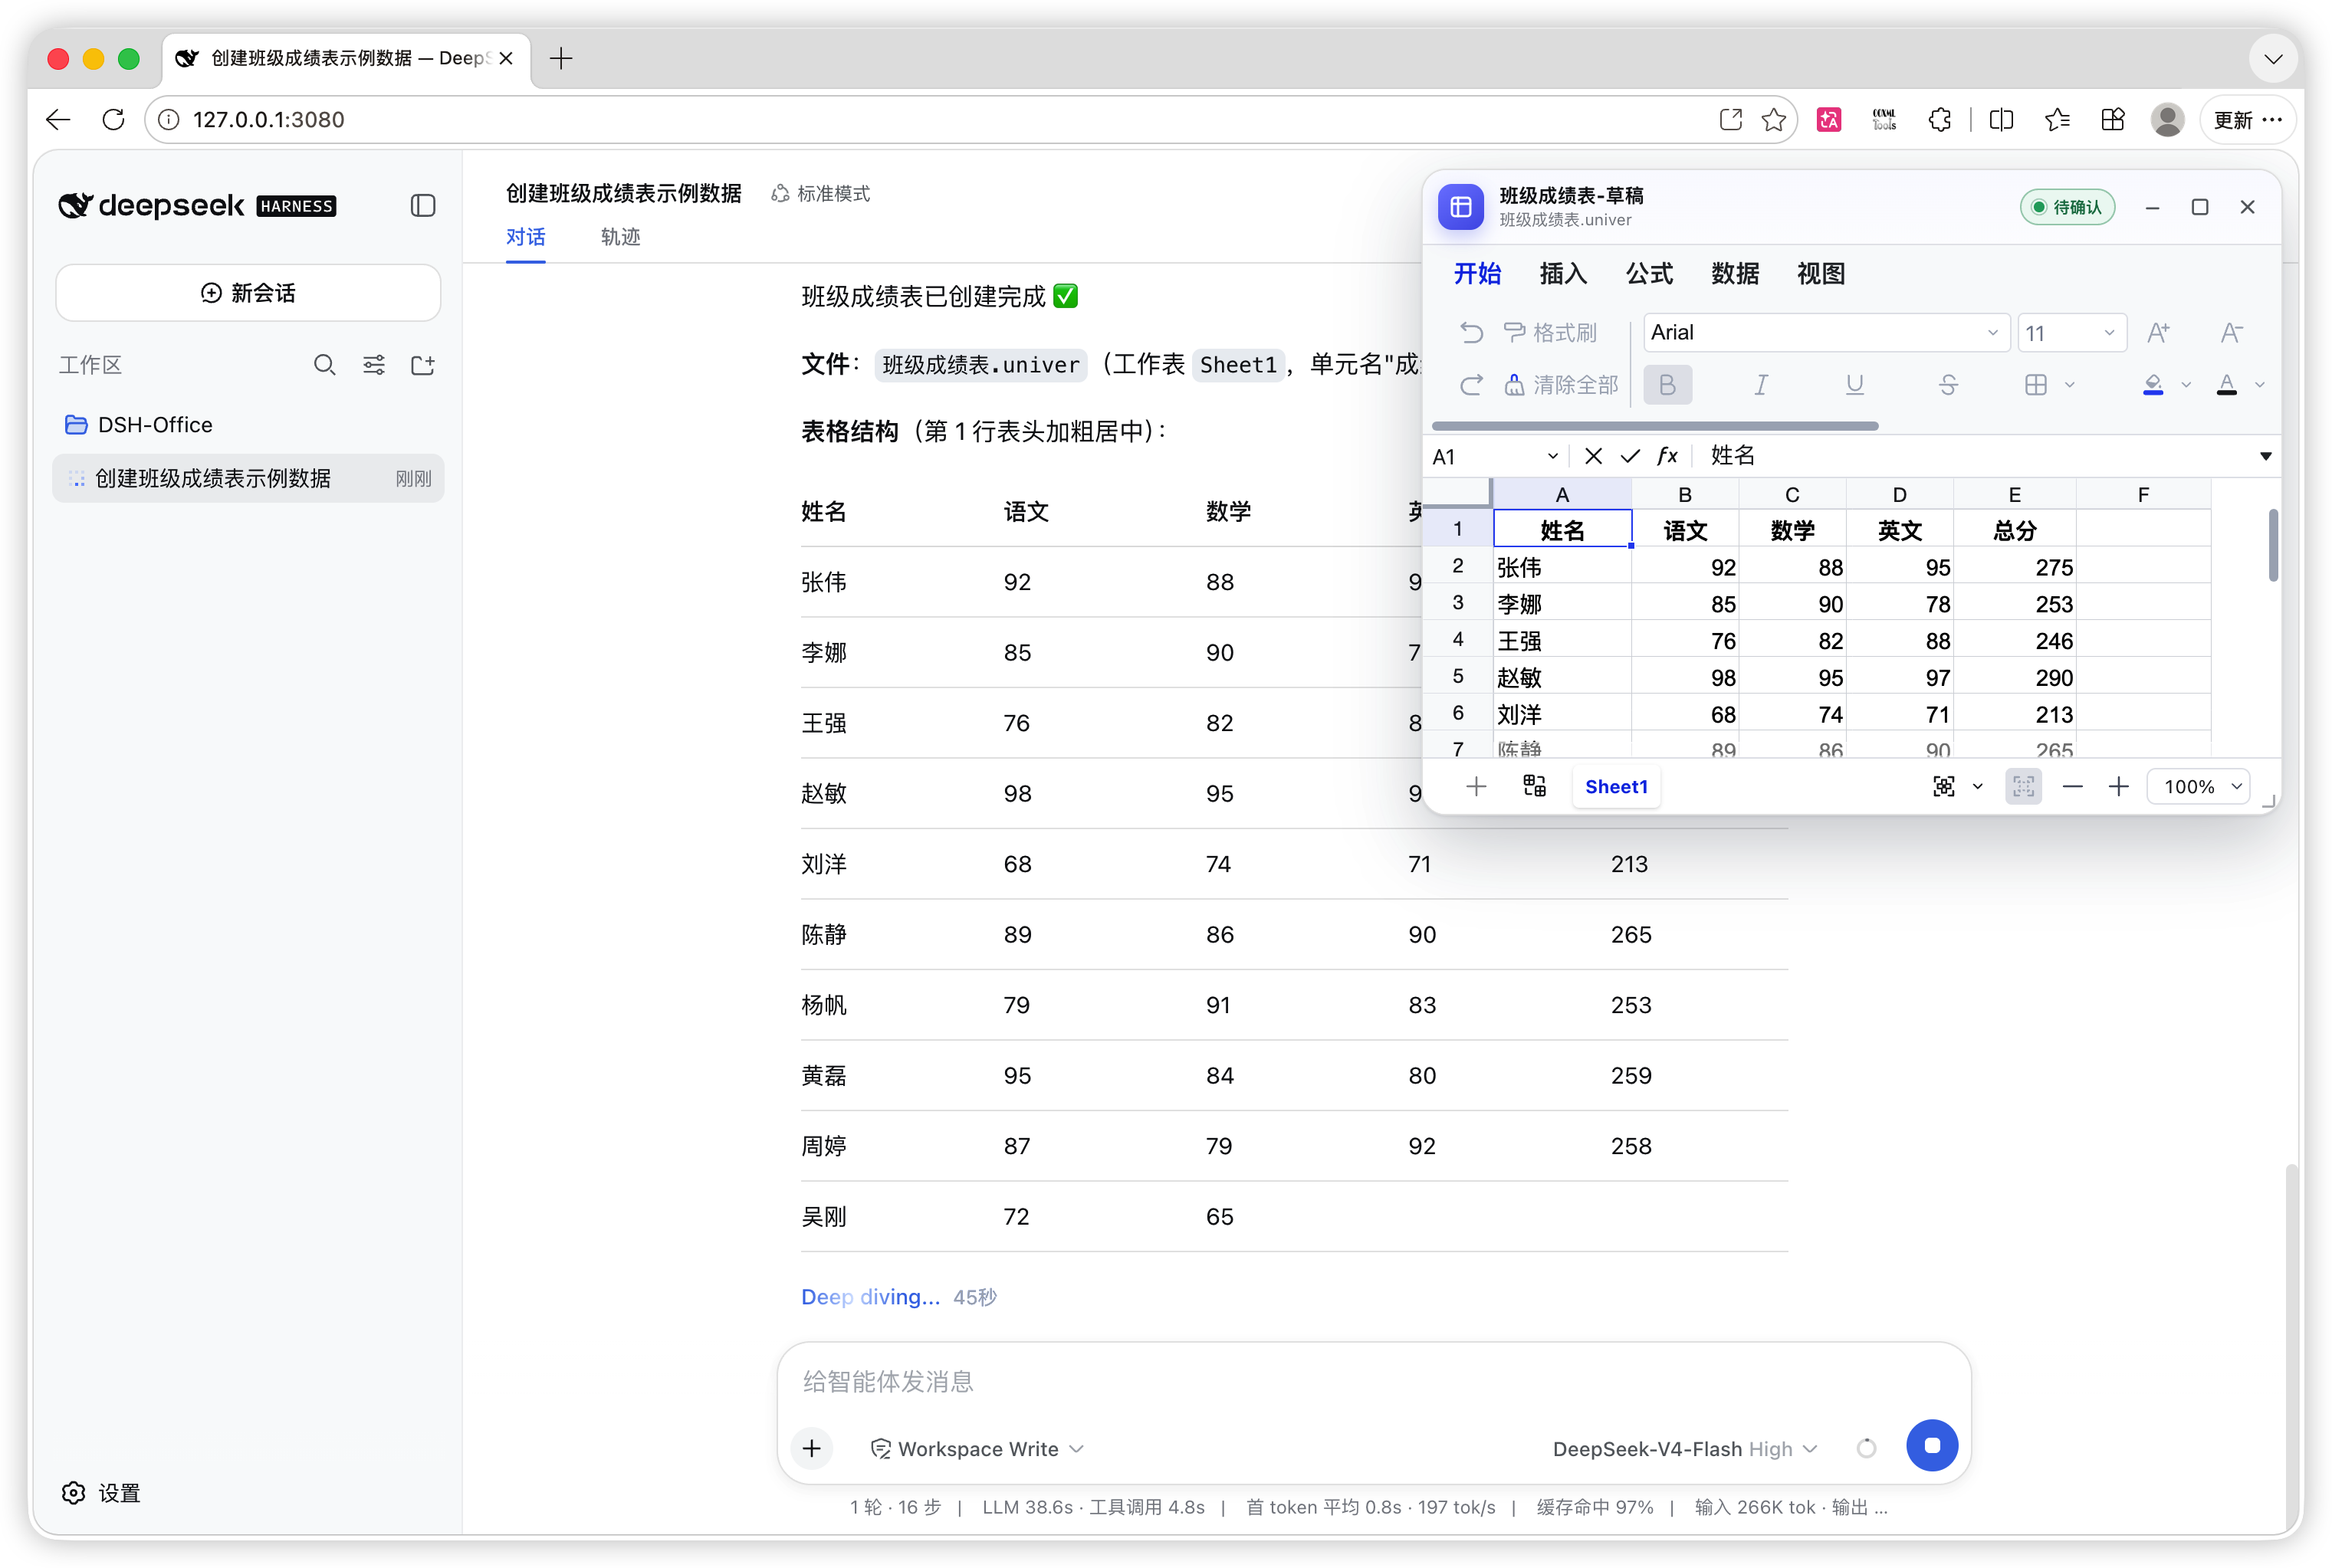Toggle italic formatting in spreadsheet
Screen dimensions: 2332x1568
[x=1761, y=385]
